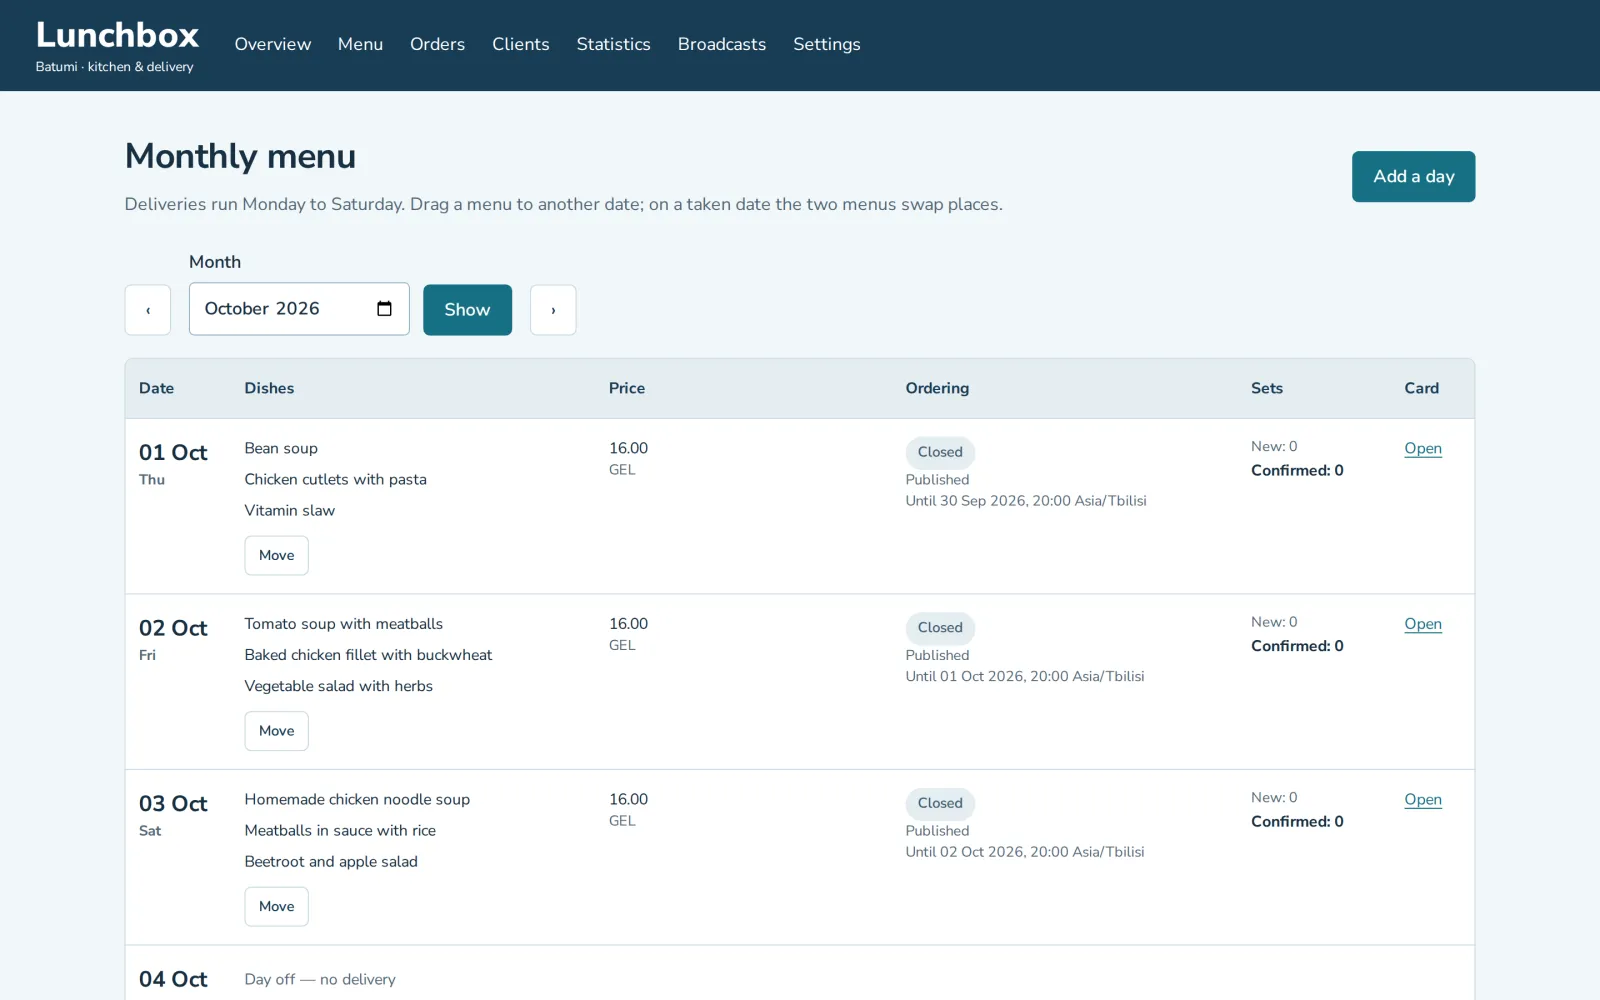Viewport: 1600px width, 1000px height.
Task: Click 'Day off — no delivery' text
Action: [x=320, y=979]
